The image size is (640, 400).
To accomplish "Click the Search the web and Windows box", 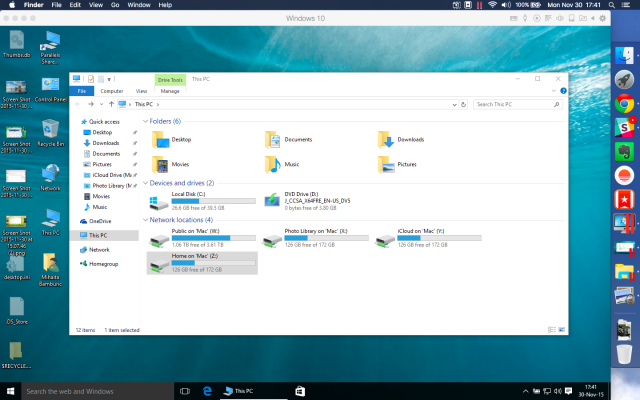I will 97,391.
